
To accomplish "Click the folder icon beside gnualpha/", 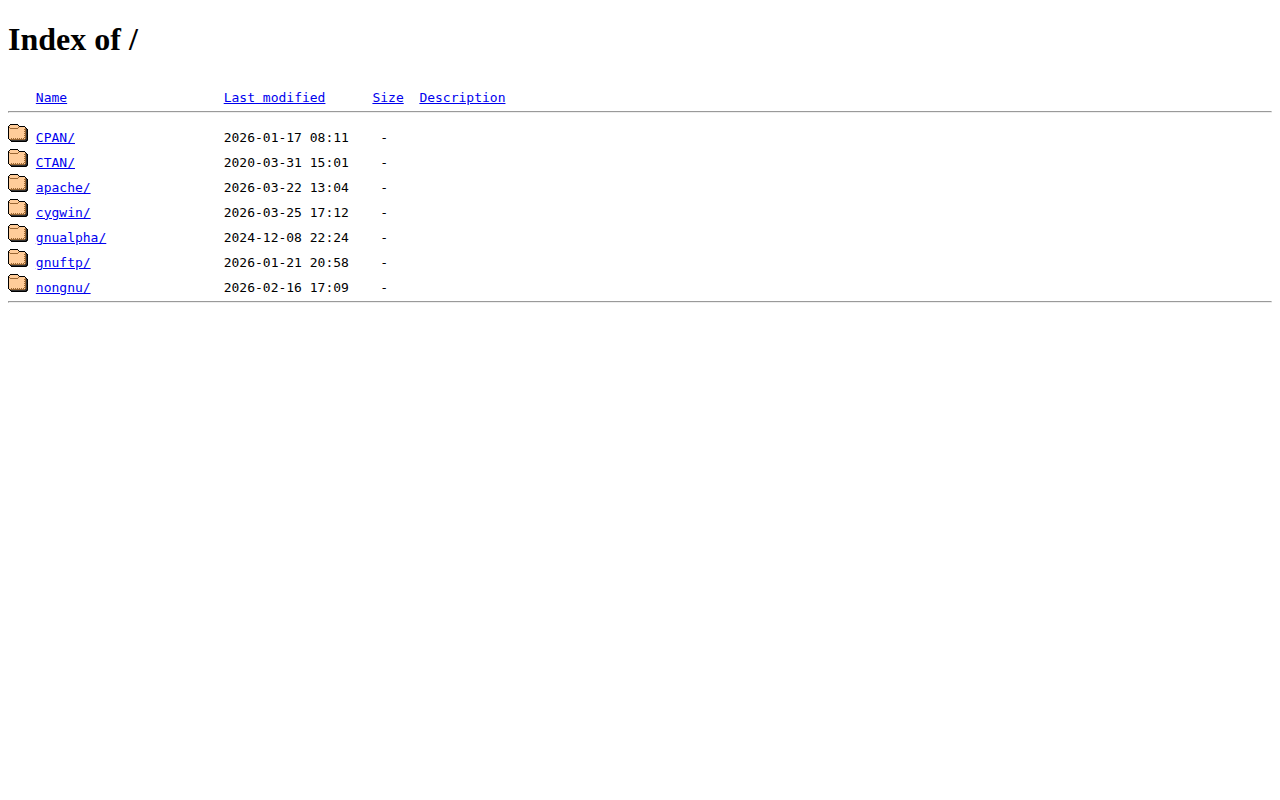I will tap(18, 234).
